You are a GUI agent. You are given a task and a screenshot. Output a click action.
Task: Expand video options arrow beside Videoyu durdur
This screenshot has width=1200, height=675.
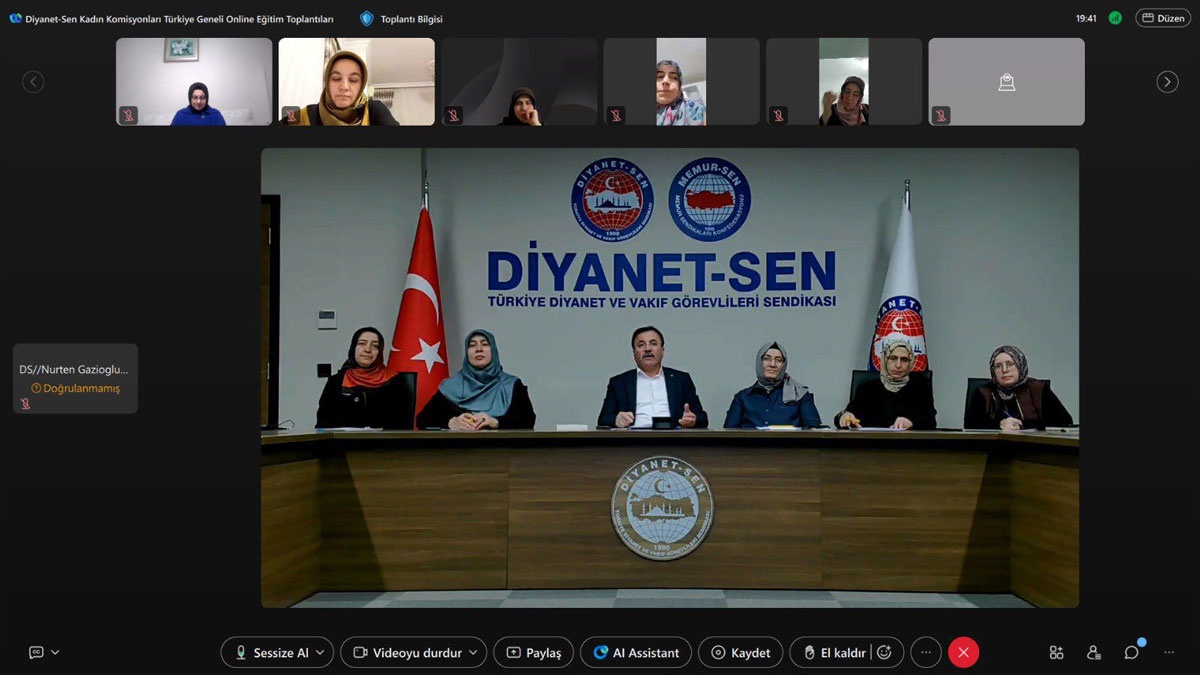[474, 653]
